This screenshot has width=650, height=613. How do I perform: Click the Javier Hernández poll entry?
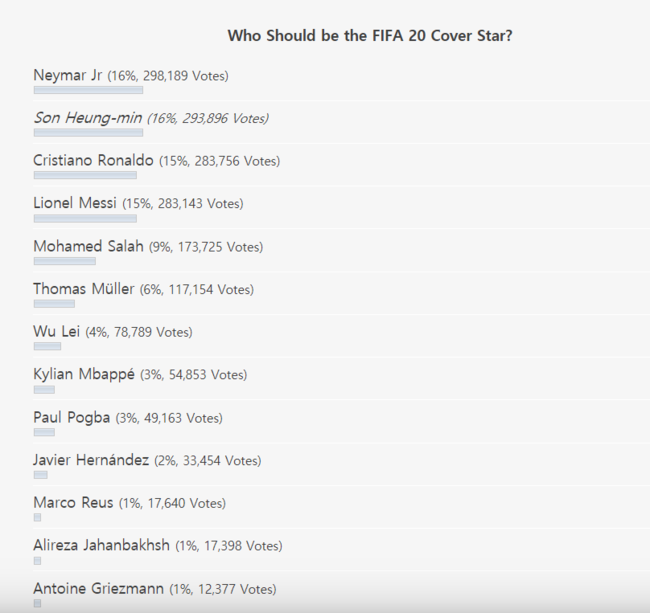[x=147, y=460]
